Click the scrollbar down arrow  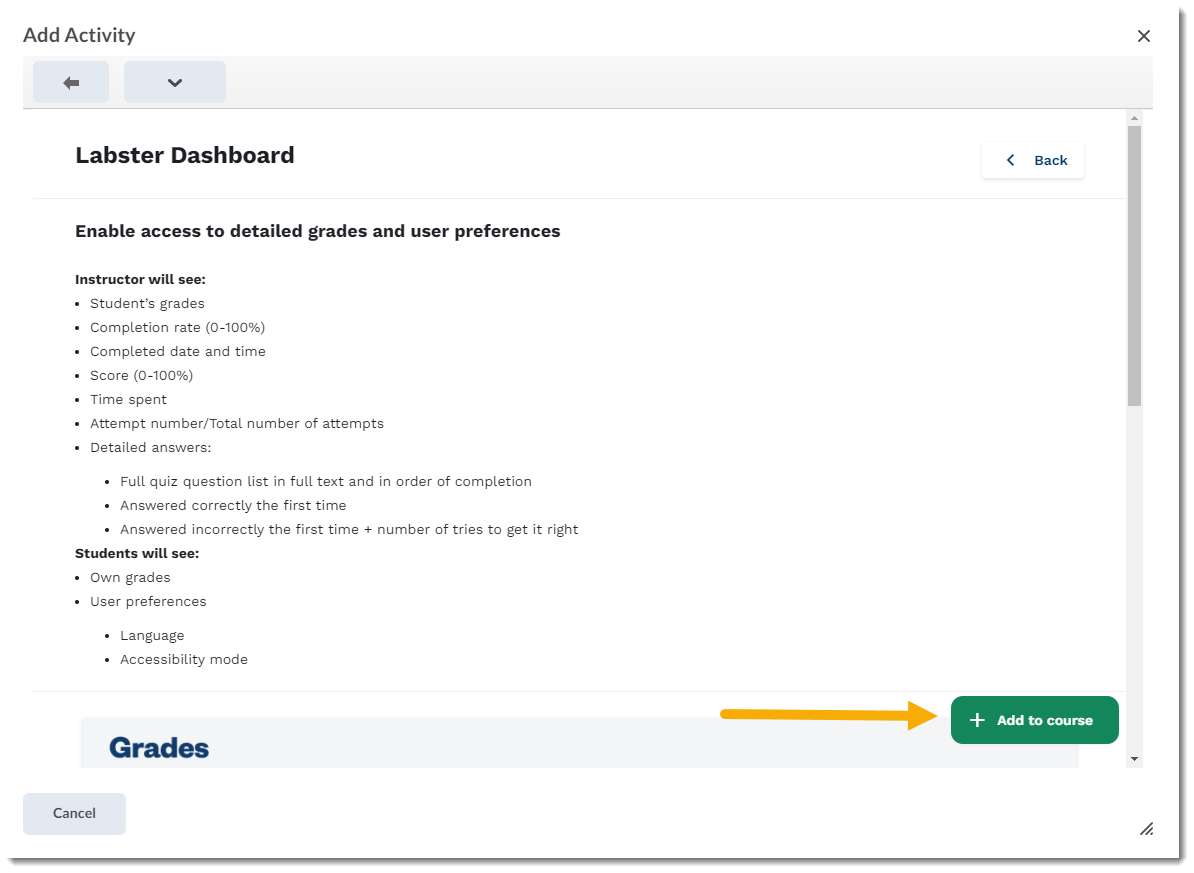point(1134,759)
